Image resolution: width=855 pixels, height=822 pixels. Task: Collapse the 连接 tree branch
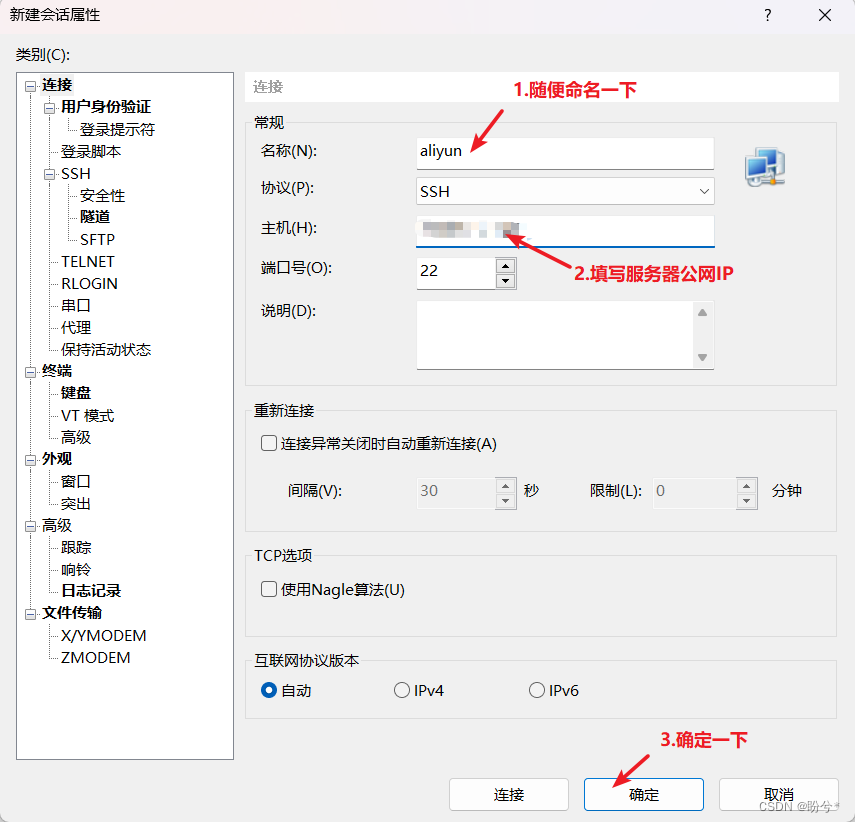(30, 85)
